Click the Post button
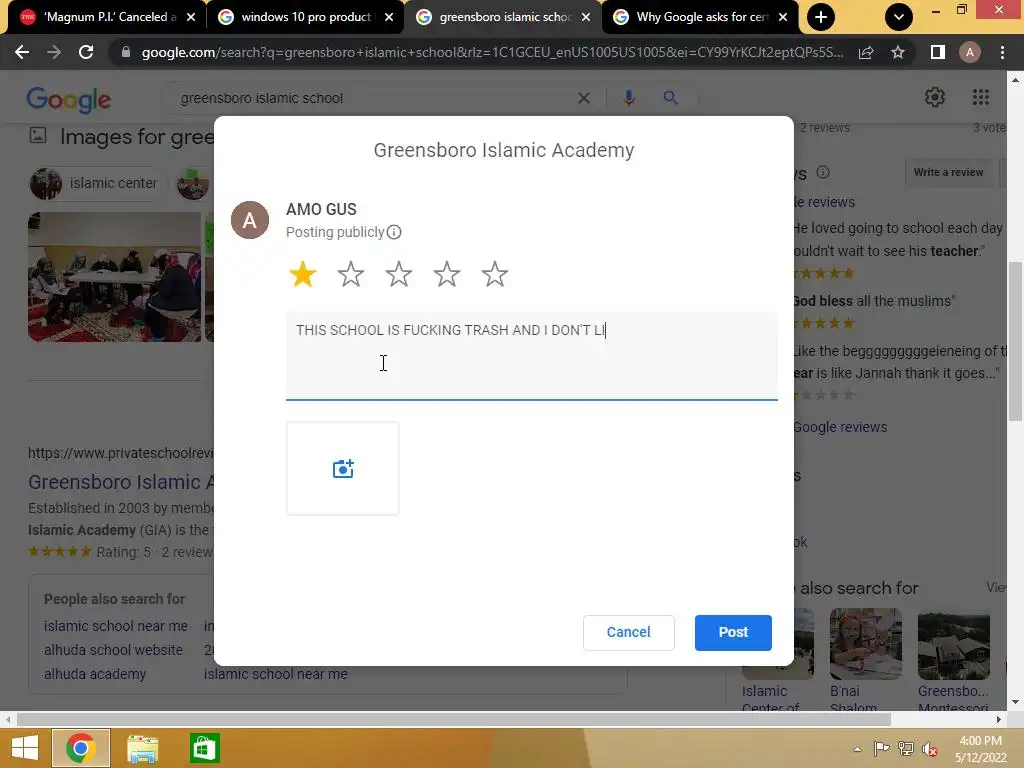The height and width of the screenshot is (768, 1024). (x=733, y=632)
